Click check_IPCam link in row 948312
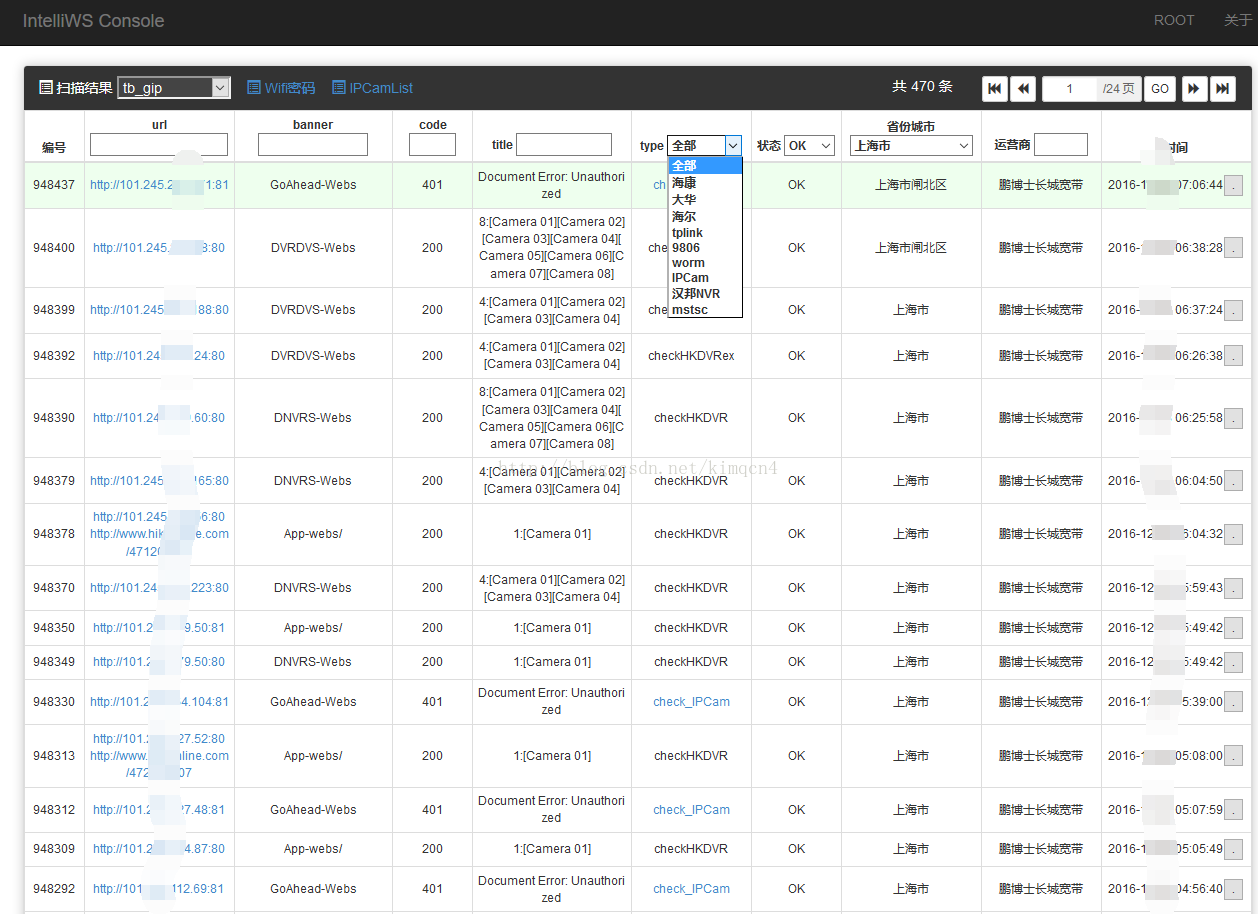 691,810
